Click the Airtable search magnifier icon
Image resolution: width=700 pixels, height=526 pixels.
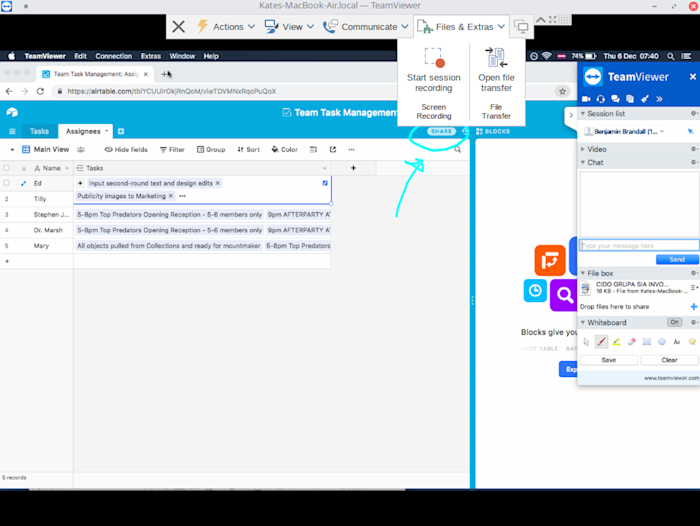[458, 150]
